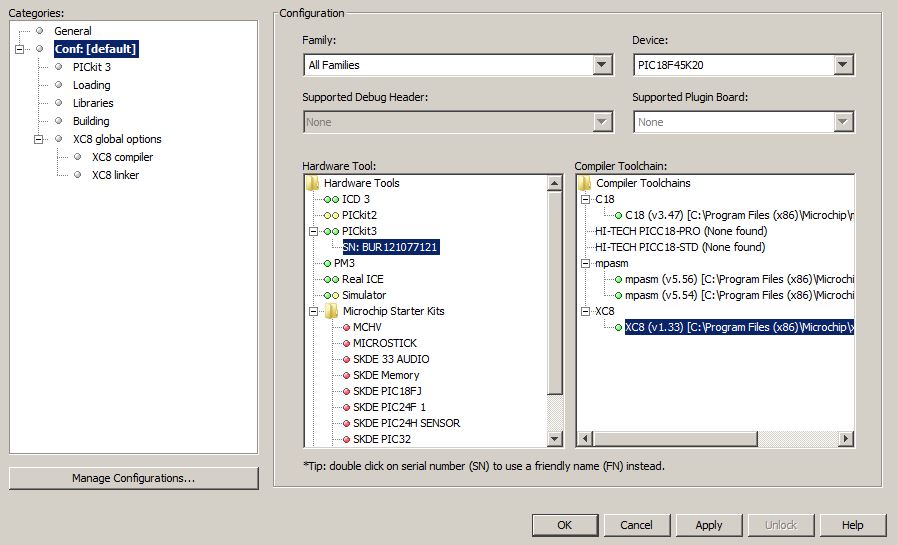Click toolchain list scroll-left arrow
Image resolution: width=897 pixels, height=545 pixels.
click(x=585, y=439)
